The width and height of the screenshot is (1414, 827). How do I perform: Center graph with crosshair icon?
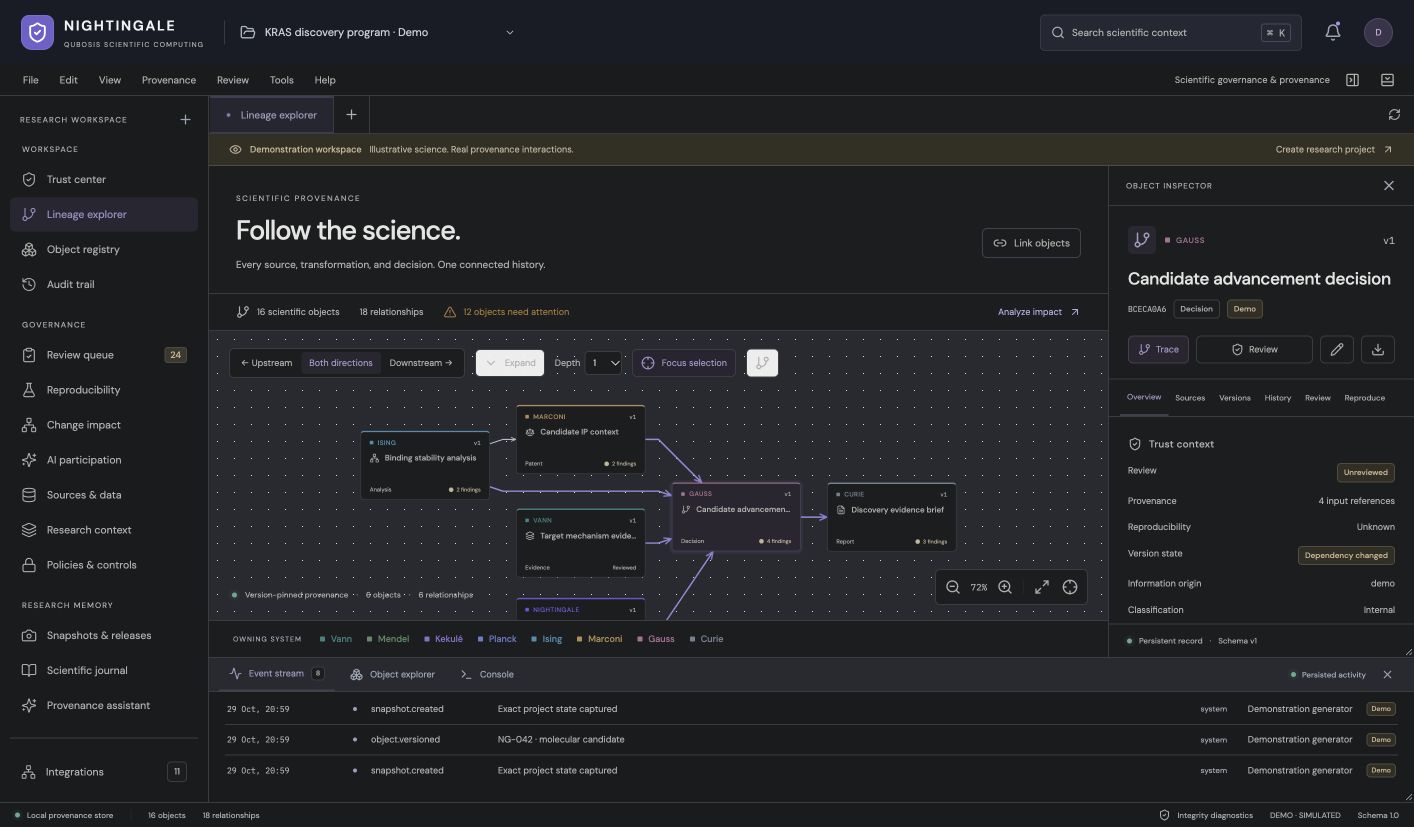1070,587
